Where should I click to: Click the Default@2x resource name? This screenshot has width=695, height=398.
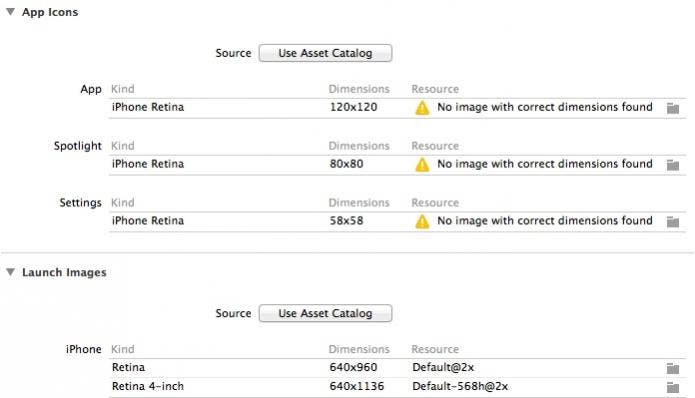[x=443, y=367]
